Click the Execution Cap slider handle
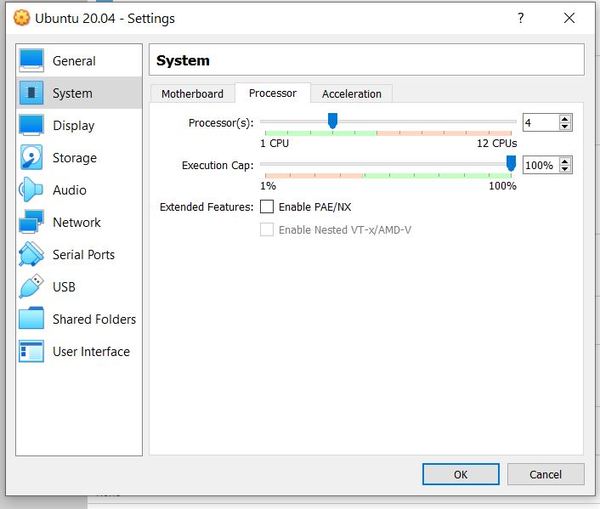This screenshot has height=509, width=600. [x=511, y=163]
